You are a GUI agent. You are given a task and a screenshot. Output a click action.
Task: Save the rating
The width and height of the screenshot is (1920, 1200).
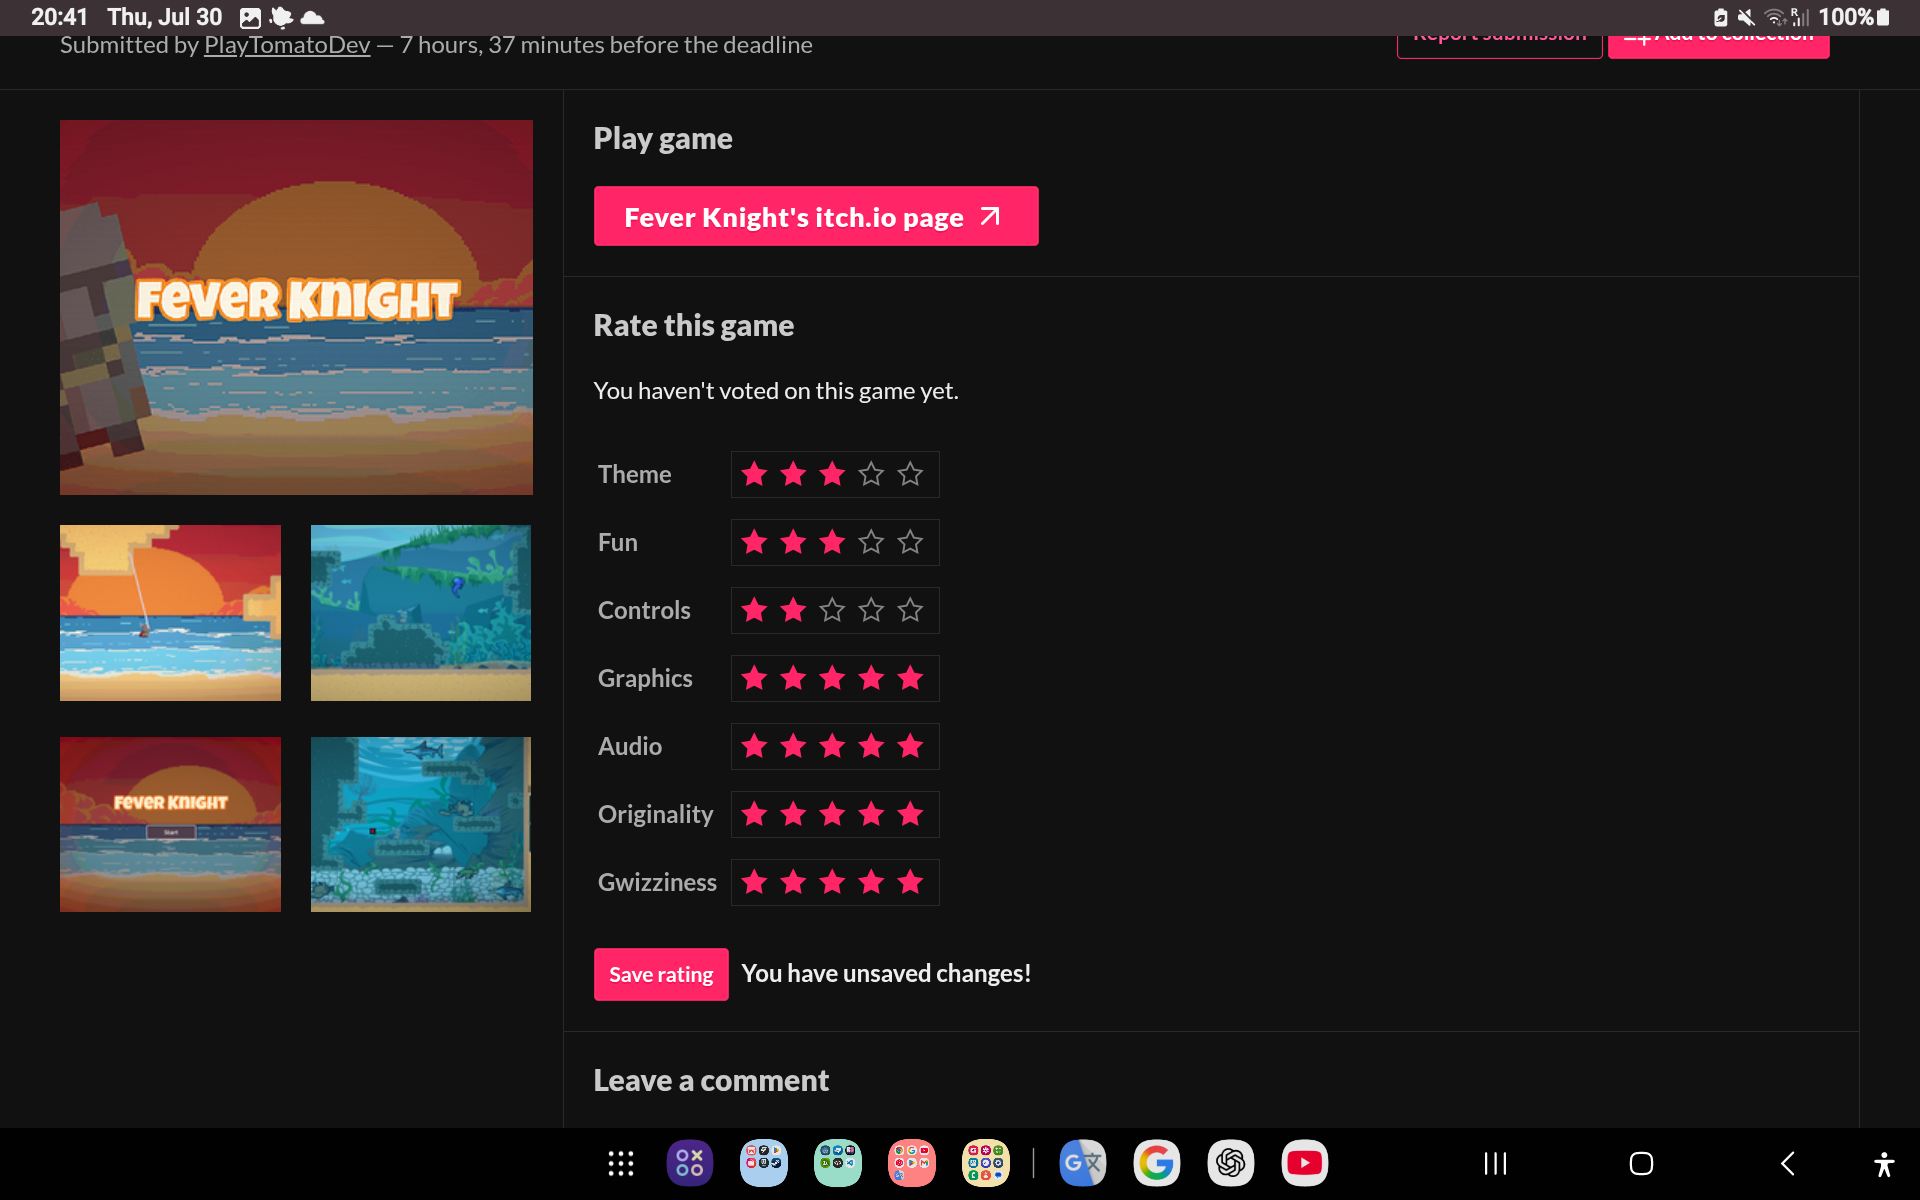(661, 974)
